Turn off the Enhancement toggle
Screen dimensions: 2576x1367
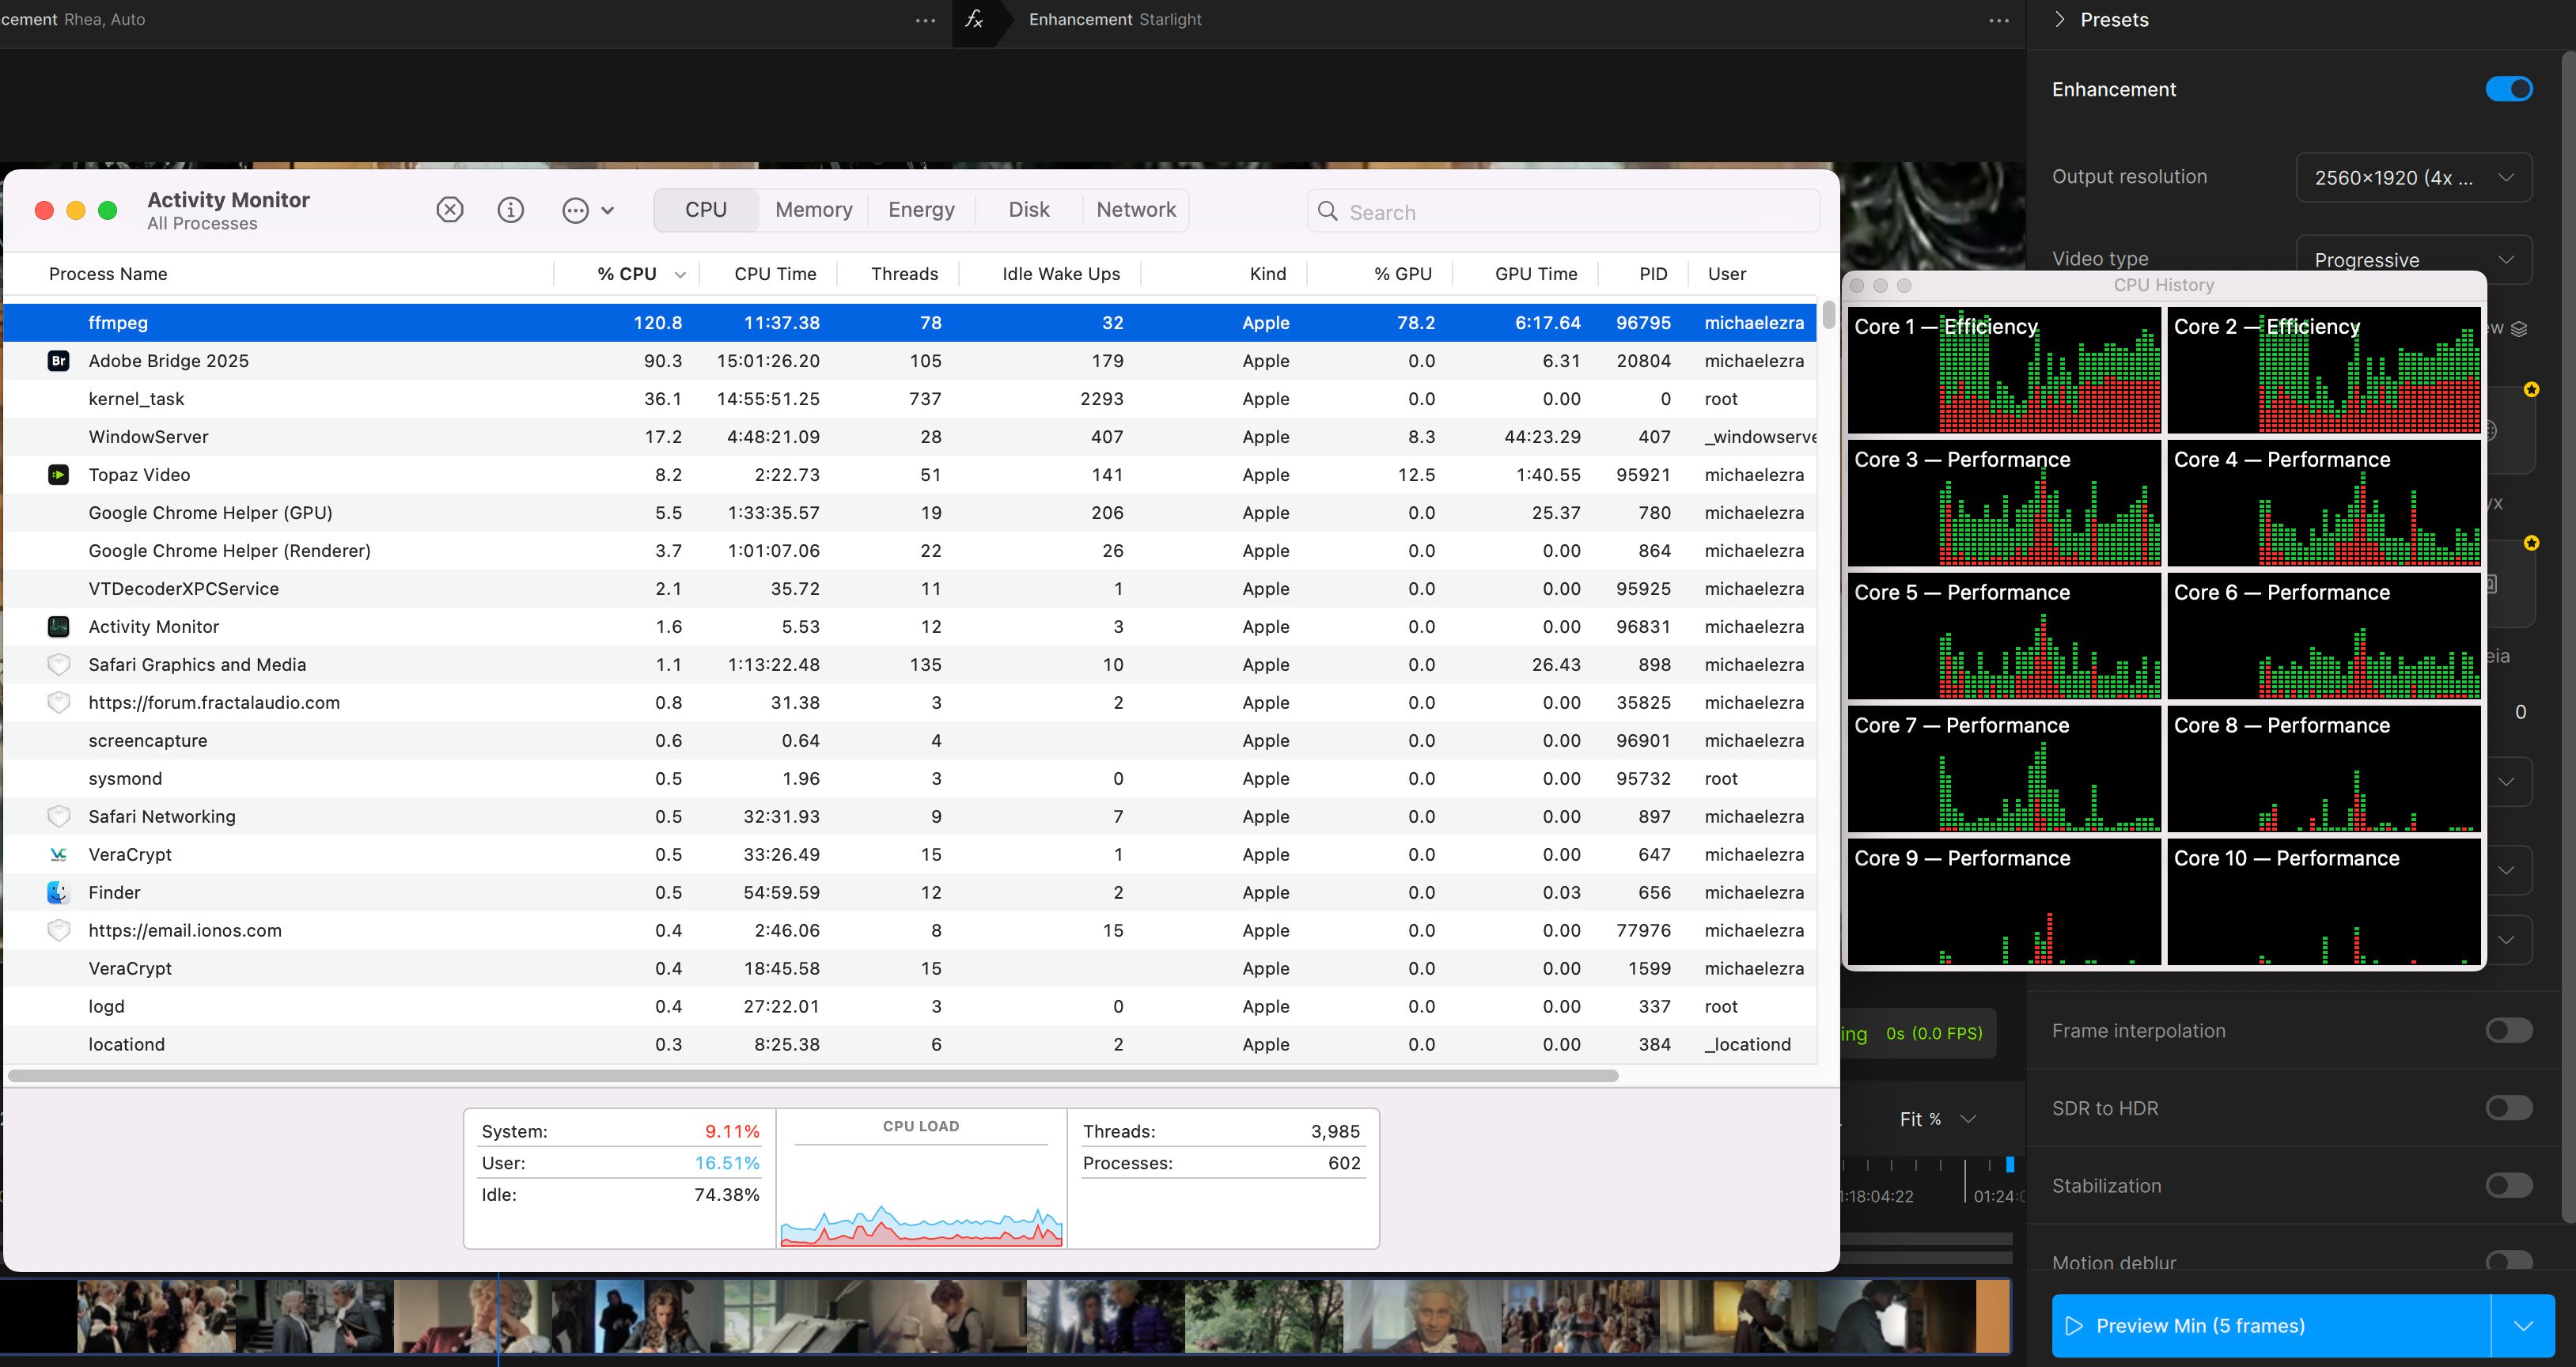[x=2508, y=89]
